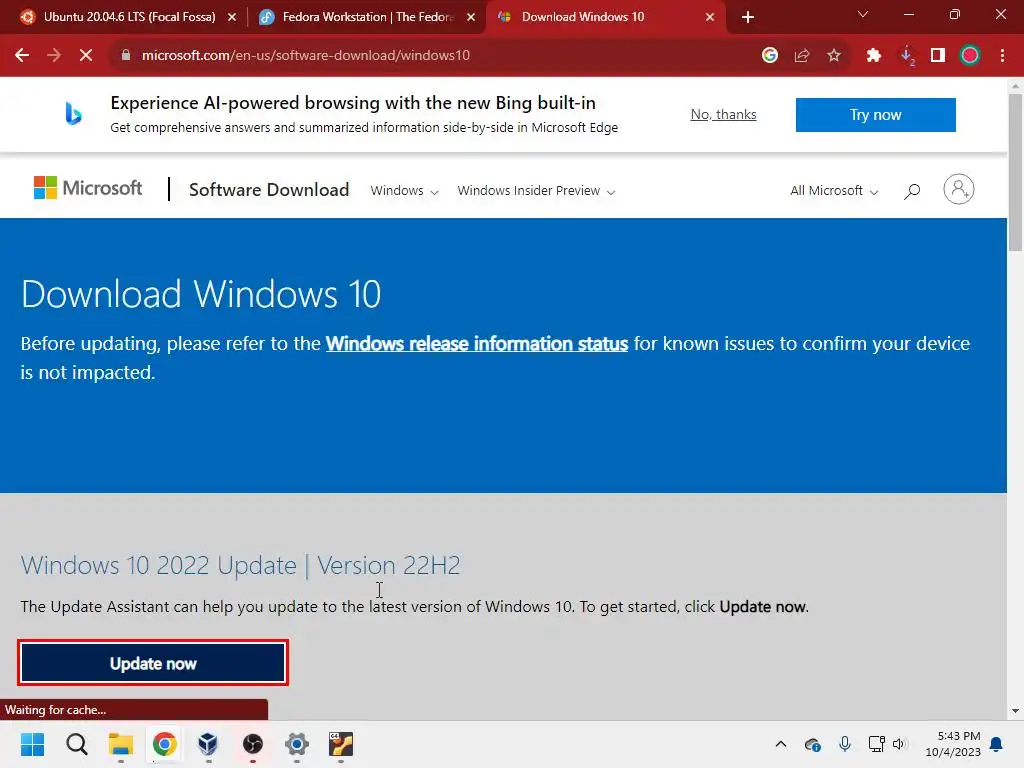Open the Chrome three-dot menu
Viewport: 1024px width, 768px height.
tap(1002, 56)
